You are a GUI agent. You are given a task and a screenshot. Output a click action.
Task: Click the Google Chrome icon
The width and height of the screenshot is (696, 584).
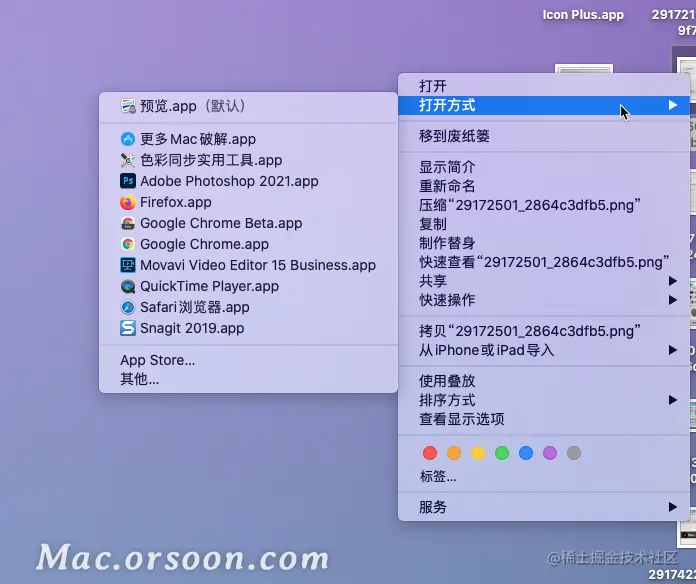pos(128,244)
